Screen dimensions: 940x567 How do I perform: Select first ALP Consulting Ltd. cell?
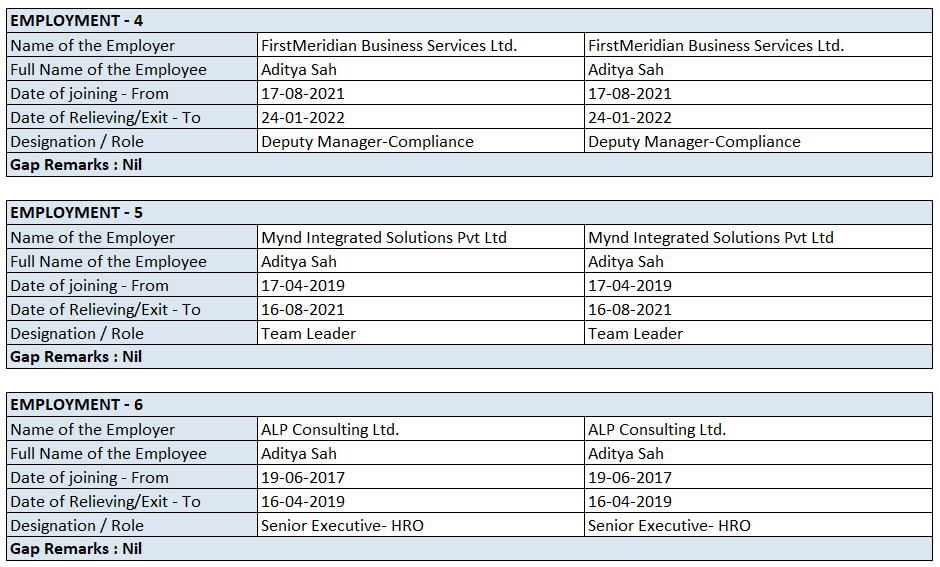(x=330, y=429)
